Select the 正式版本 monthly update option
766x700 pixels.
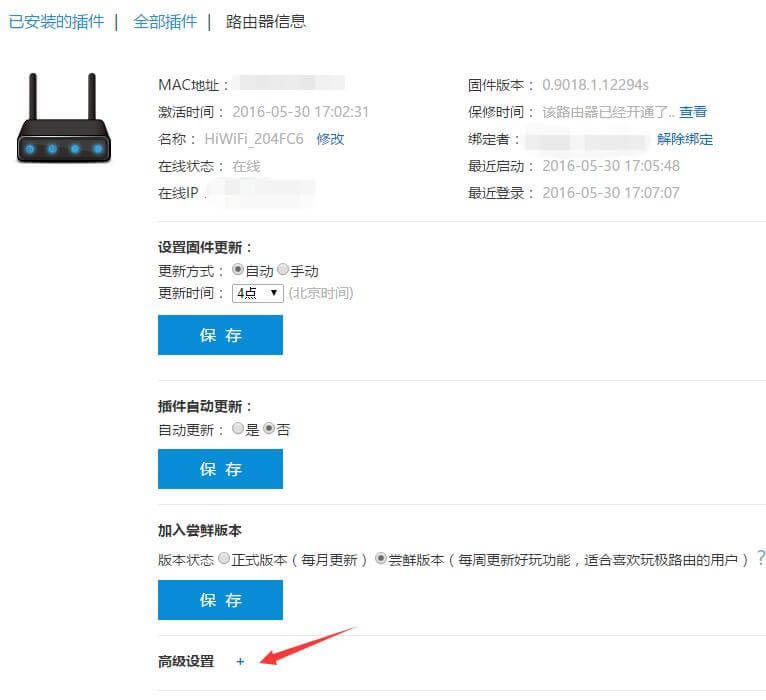click(x=224, y=560)
